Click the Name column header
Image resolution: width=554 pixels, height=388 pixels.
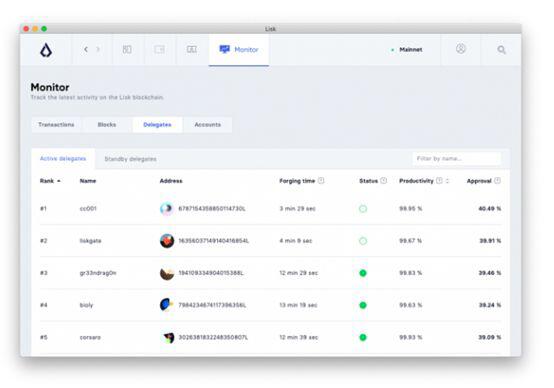coord(88,181)
